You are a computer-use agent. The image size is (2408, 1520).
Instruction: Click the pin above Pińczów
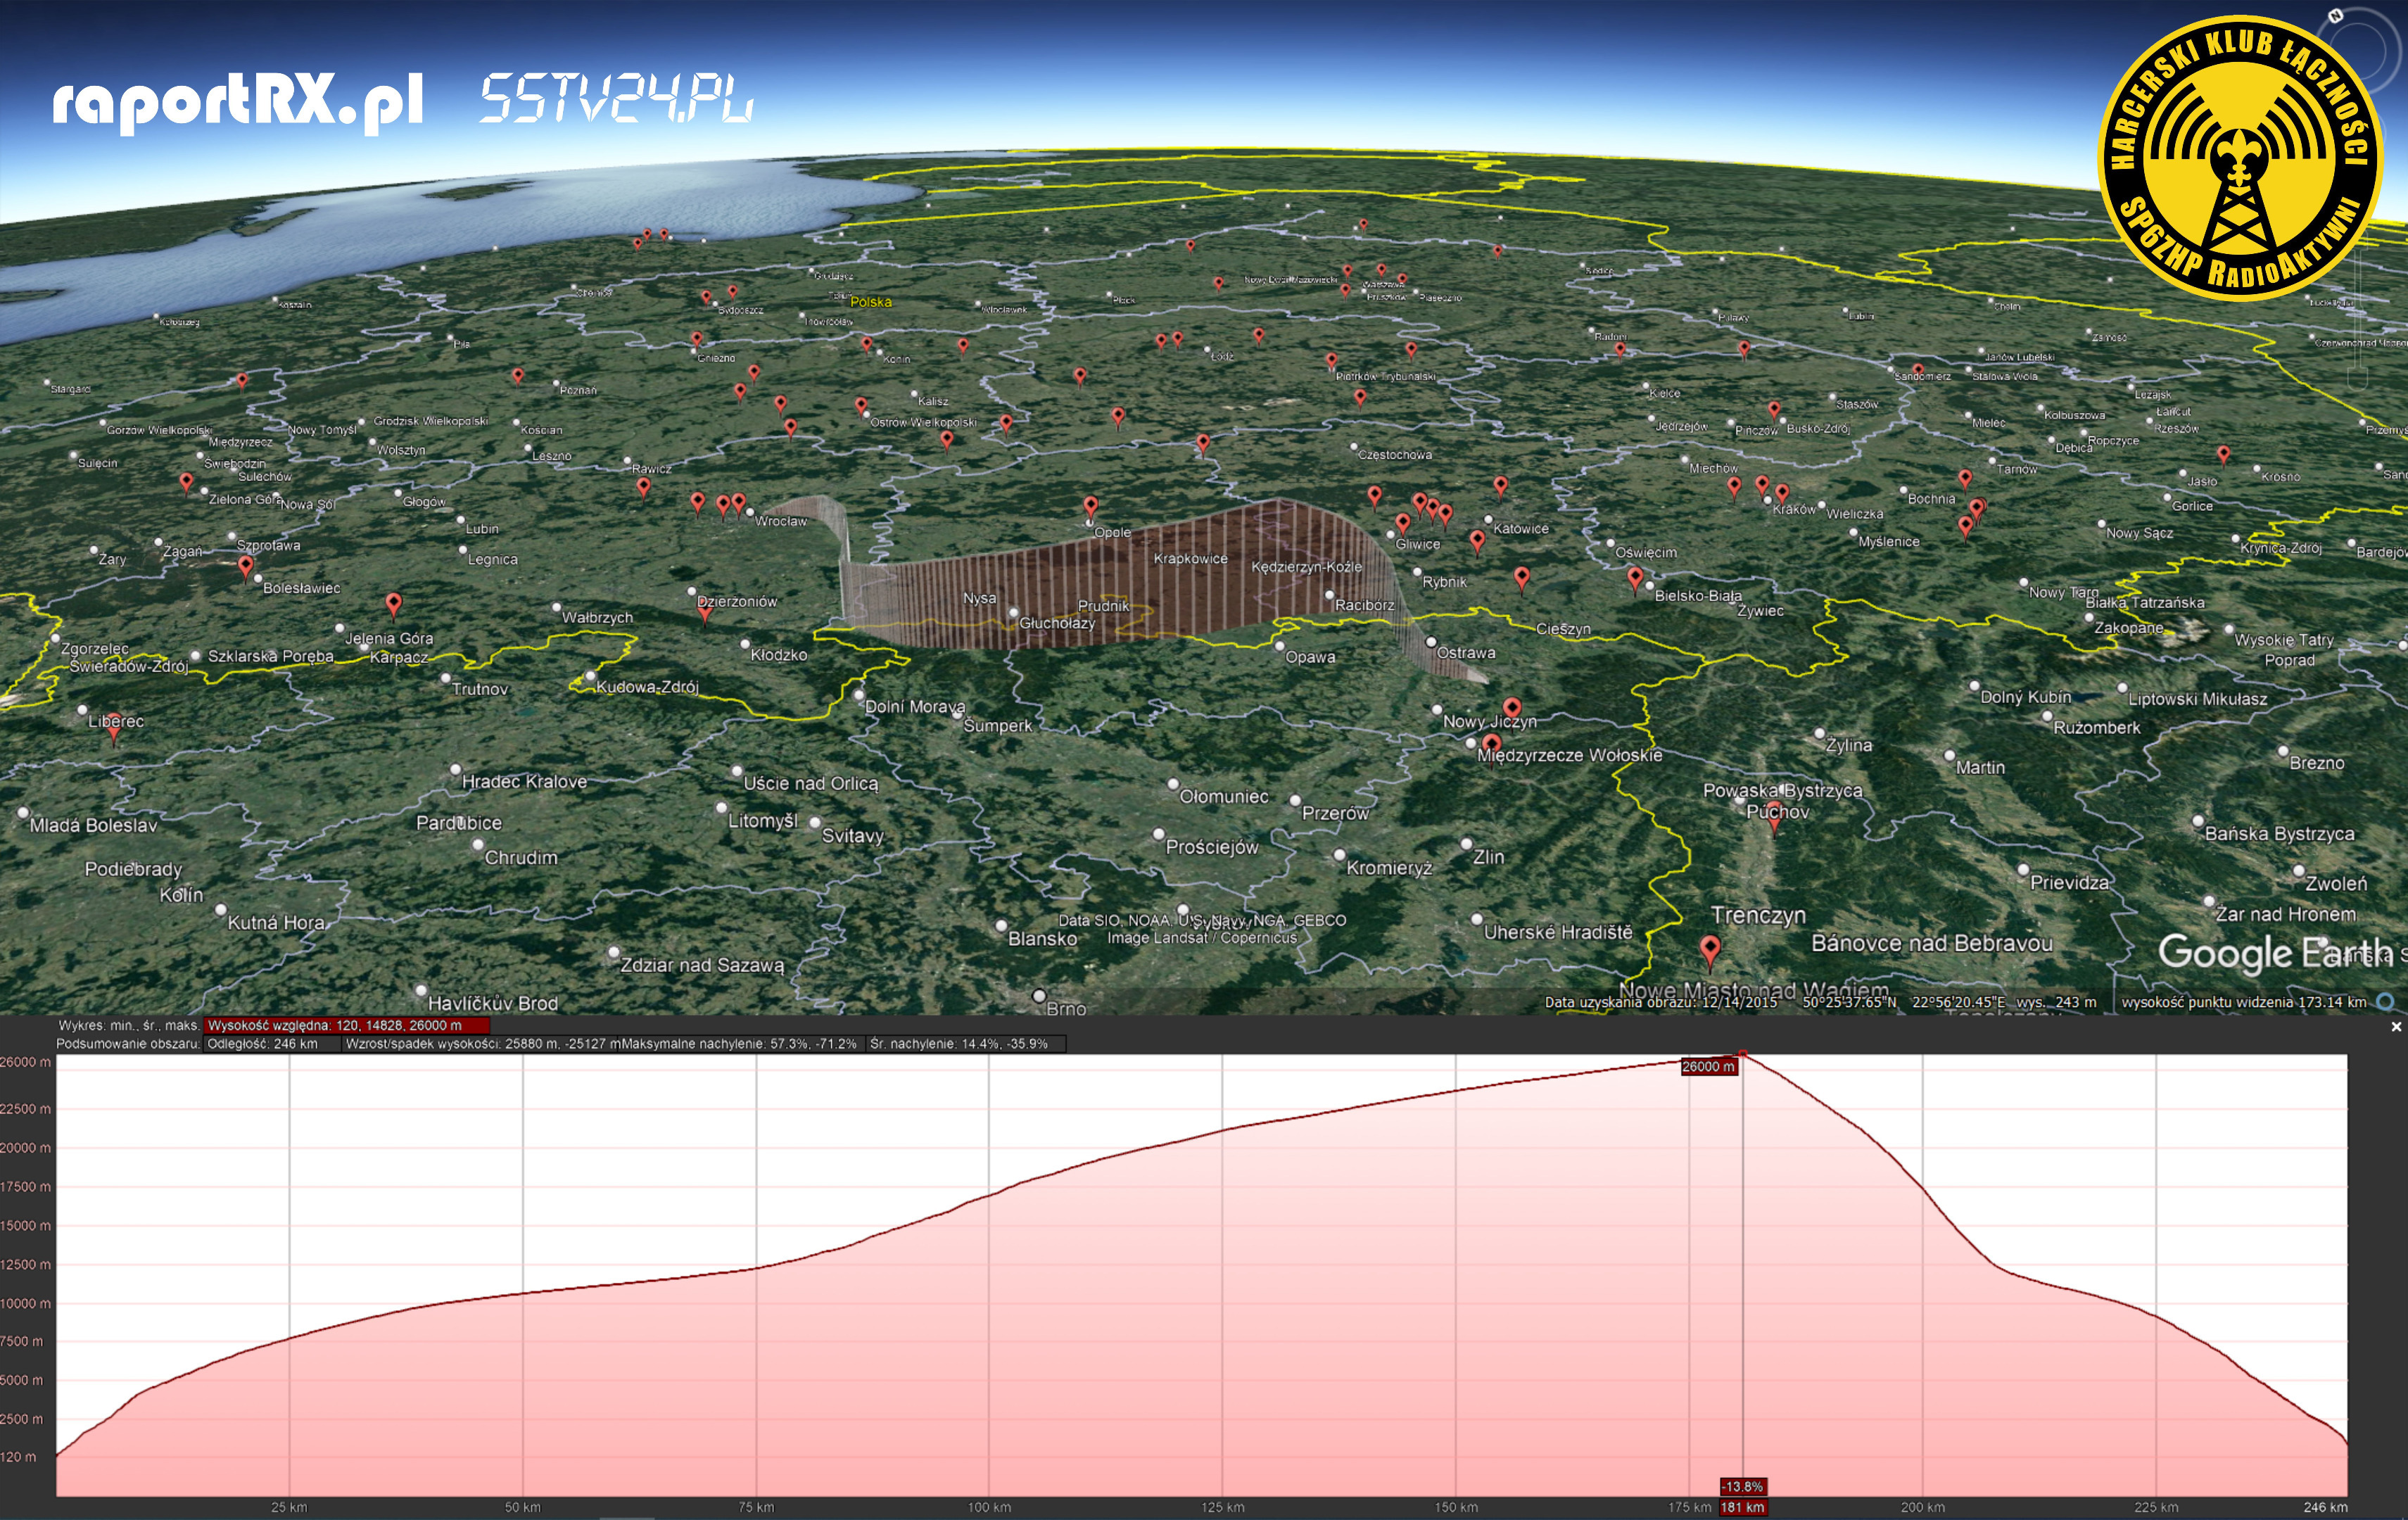(1774, 410)
